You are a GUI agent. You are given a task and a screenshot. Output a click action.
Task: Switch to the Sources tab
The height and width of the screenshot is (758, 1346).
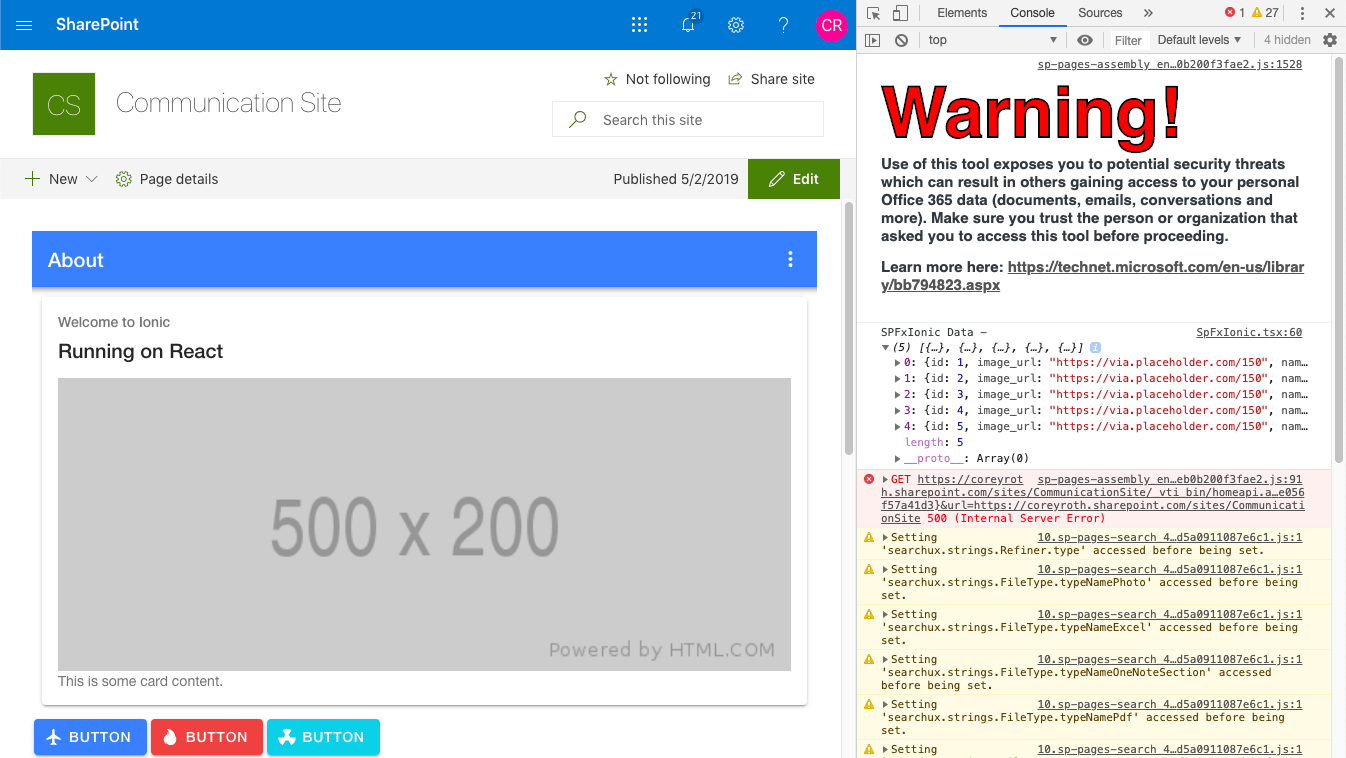click(1100, 13)
